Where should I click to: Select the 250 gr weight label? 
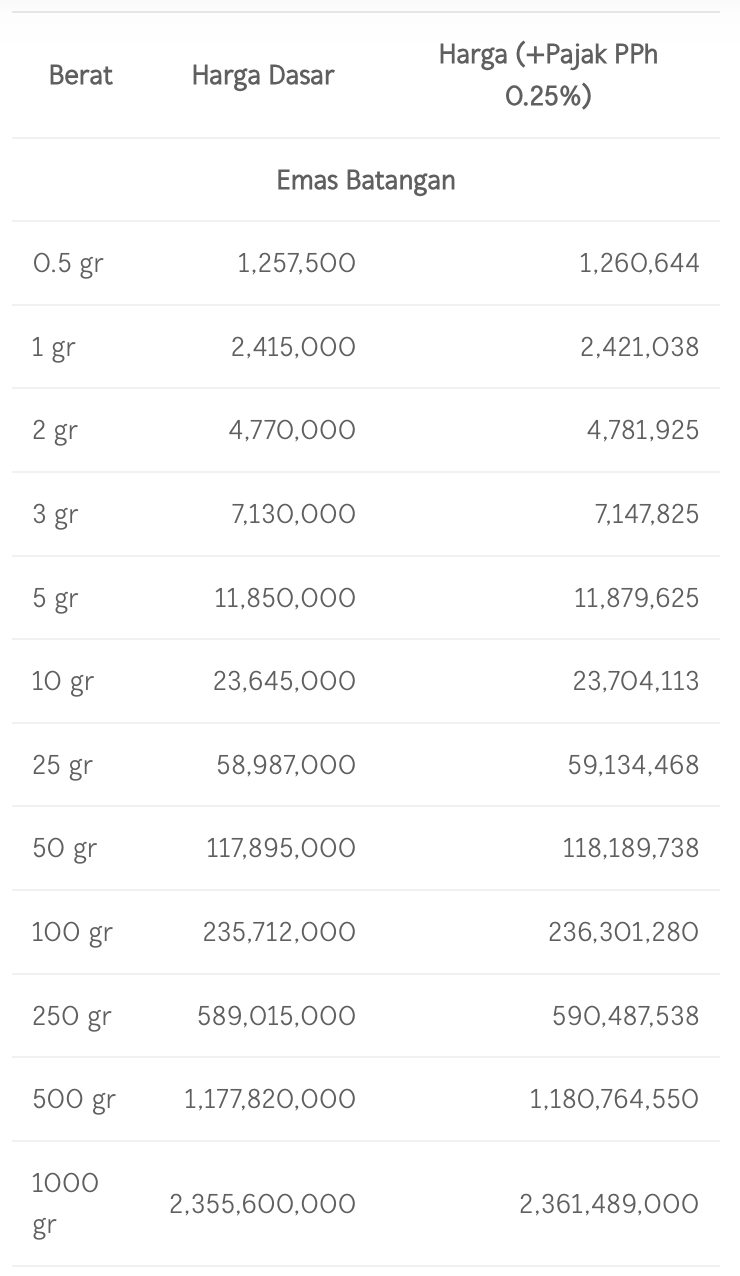(x=72, y=1017)
